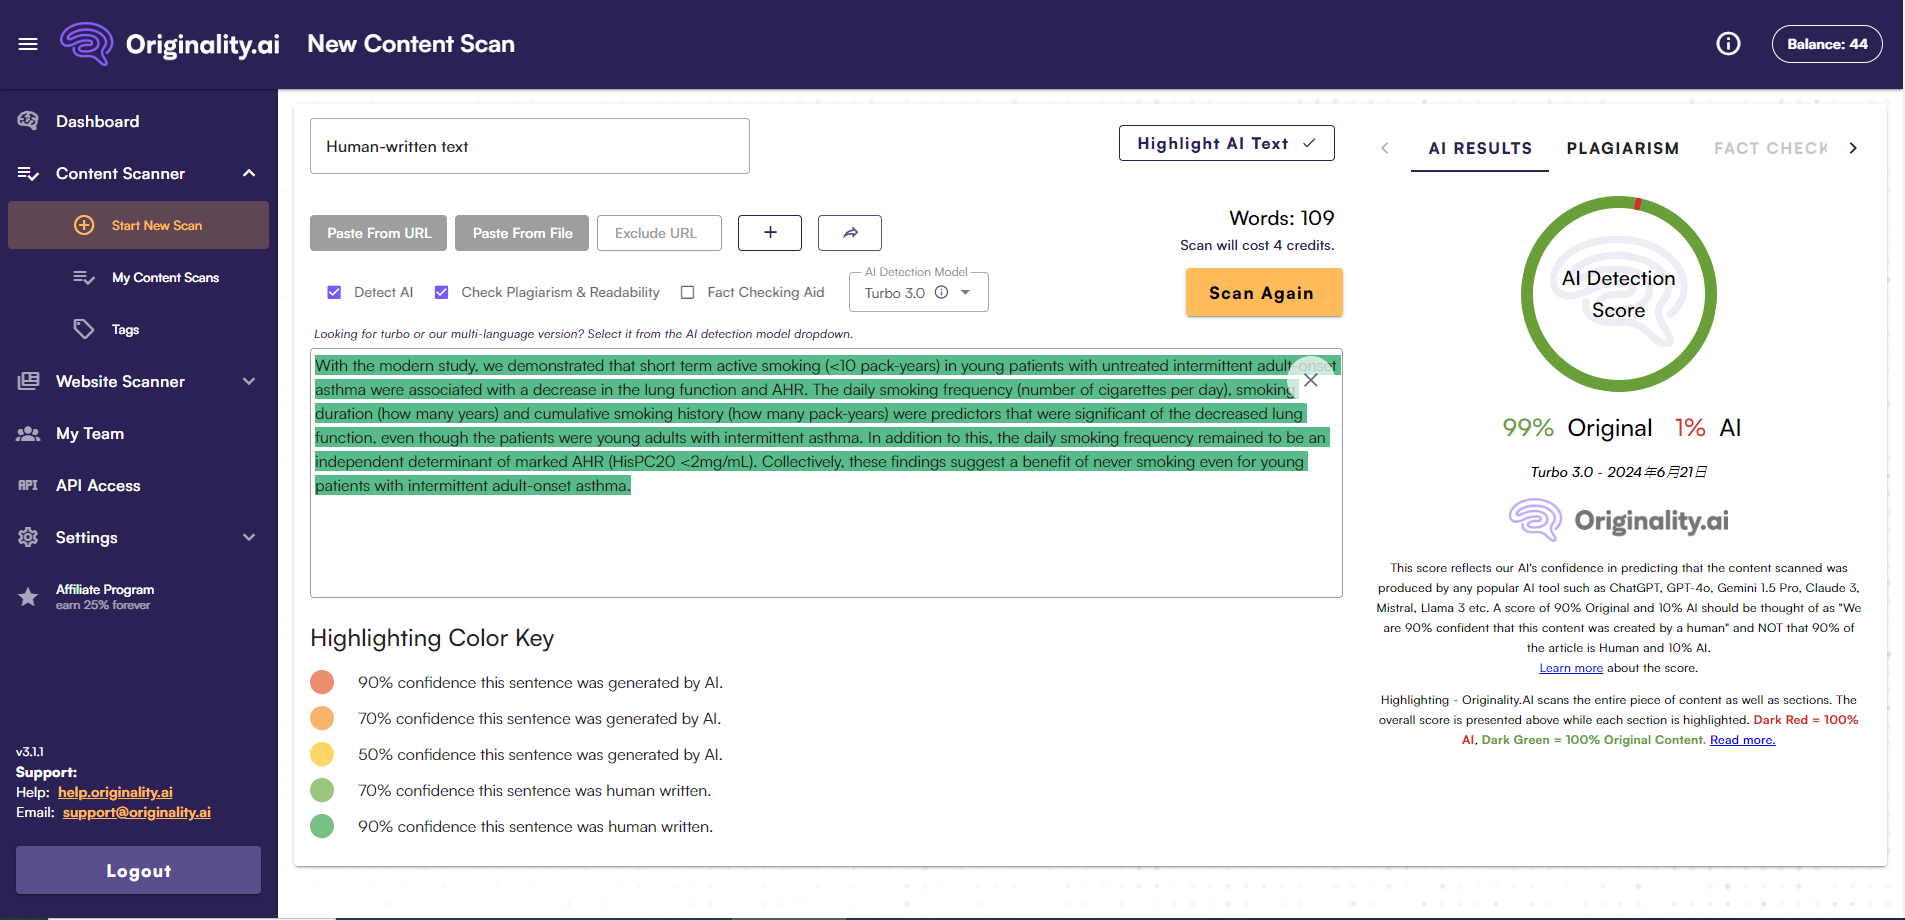Open the Learn more link about score
Image resolution: width=1905 pixels, height=920 pixels.
point(1570,668)
